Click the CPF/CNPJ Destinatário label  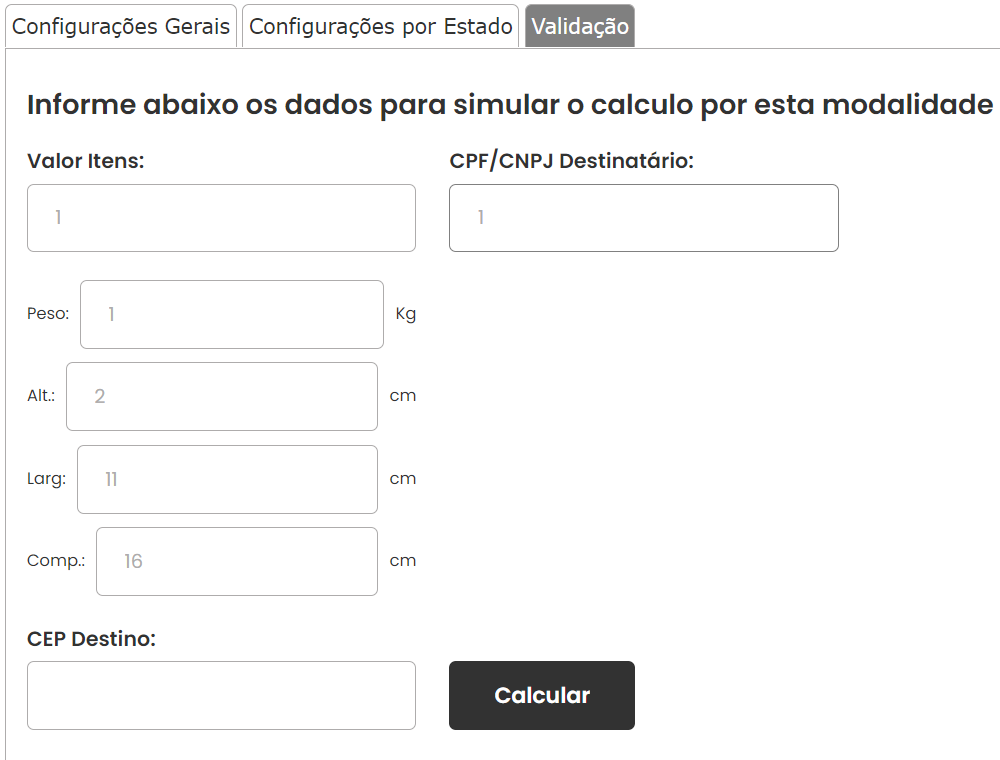coord(571,161)
